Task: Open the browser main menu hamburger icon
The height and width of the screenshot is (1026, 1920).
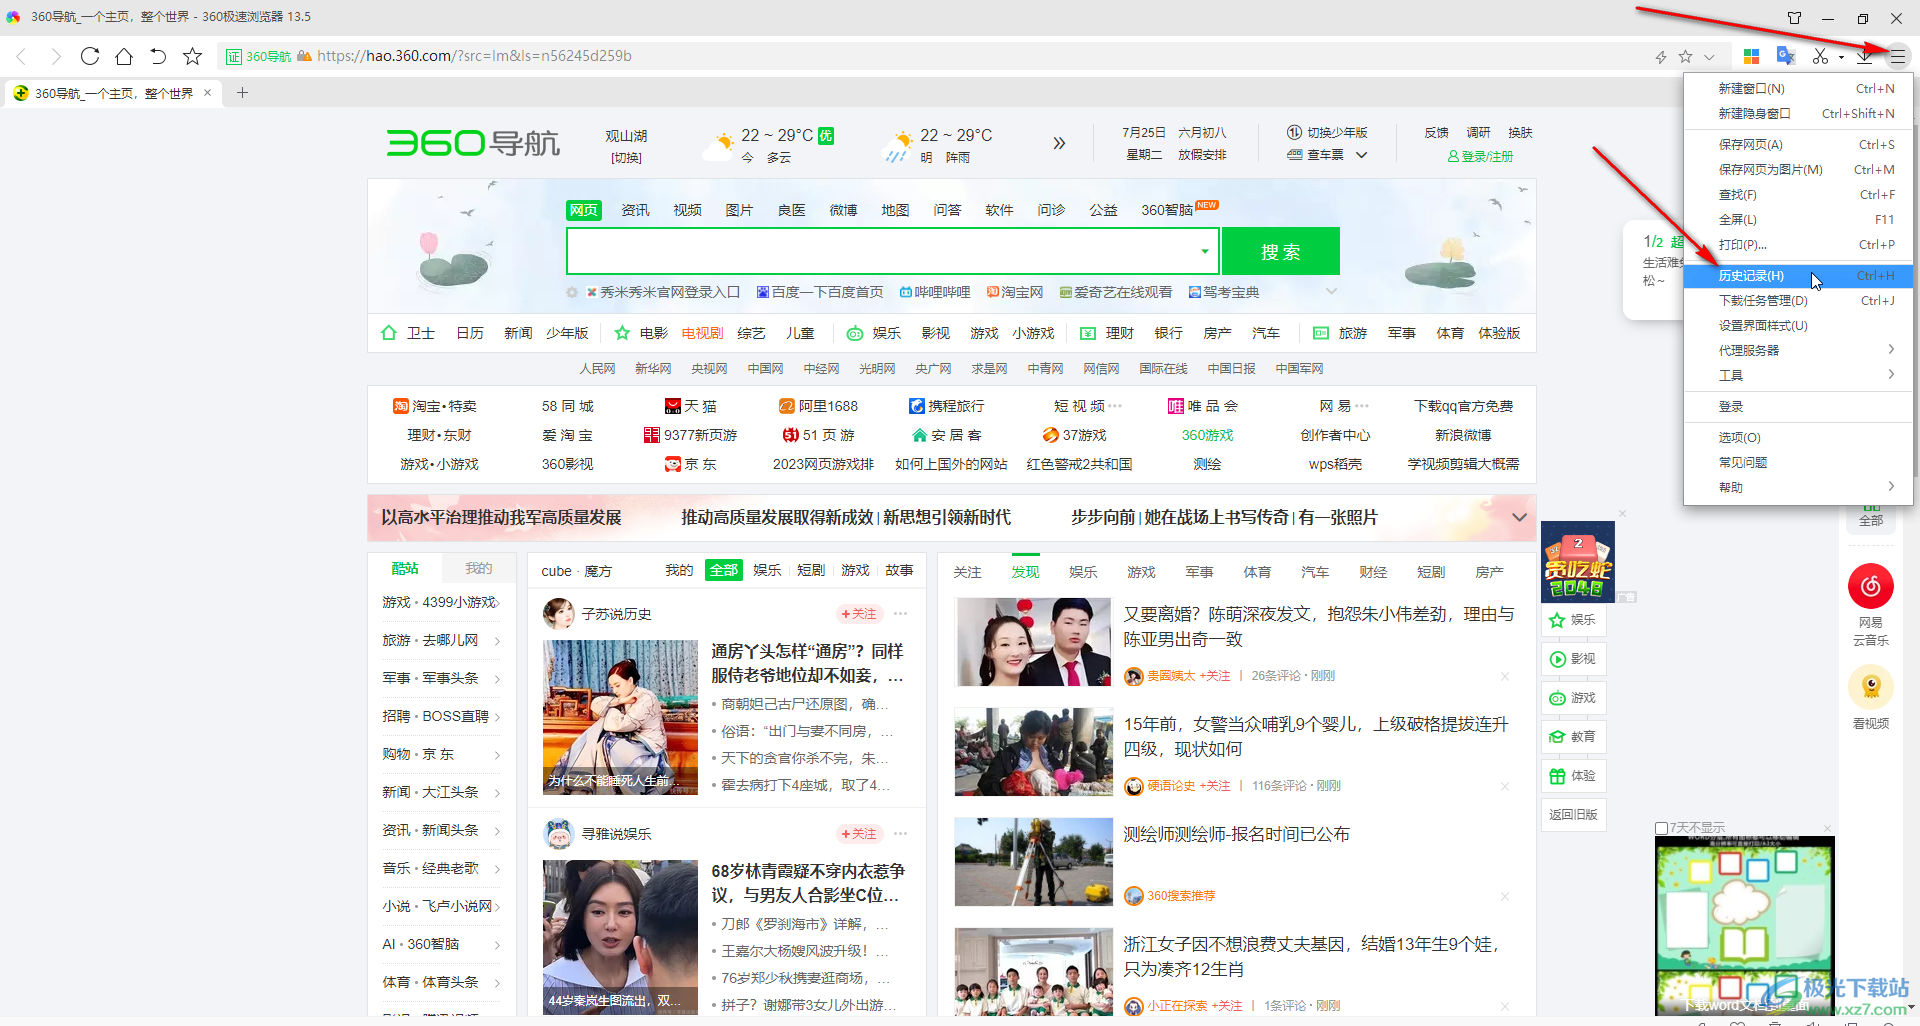Action: 1897,56
